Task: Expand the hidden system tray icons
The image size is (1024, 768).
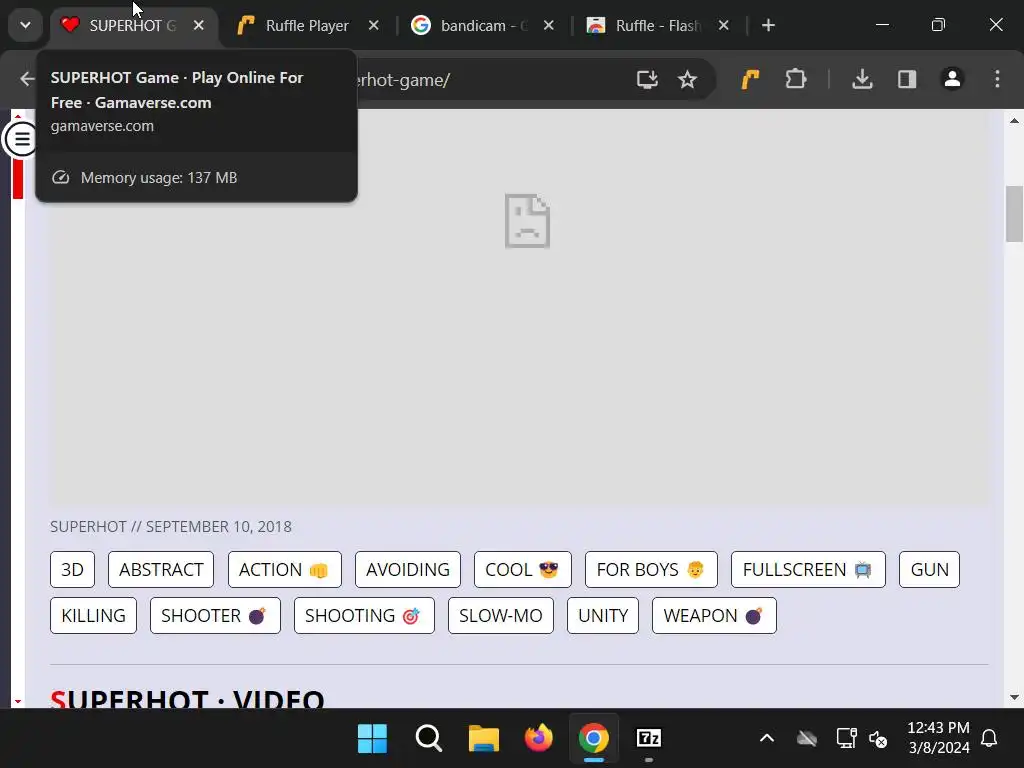Action: coord(767,738)
